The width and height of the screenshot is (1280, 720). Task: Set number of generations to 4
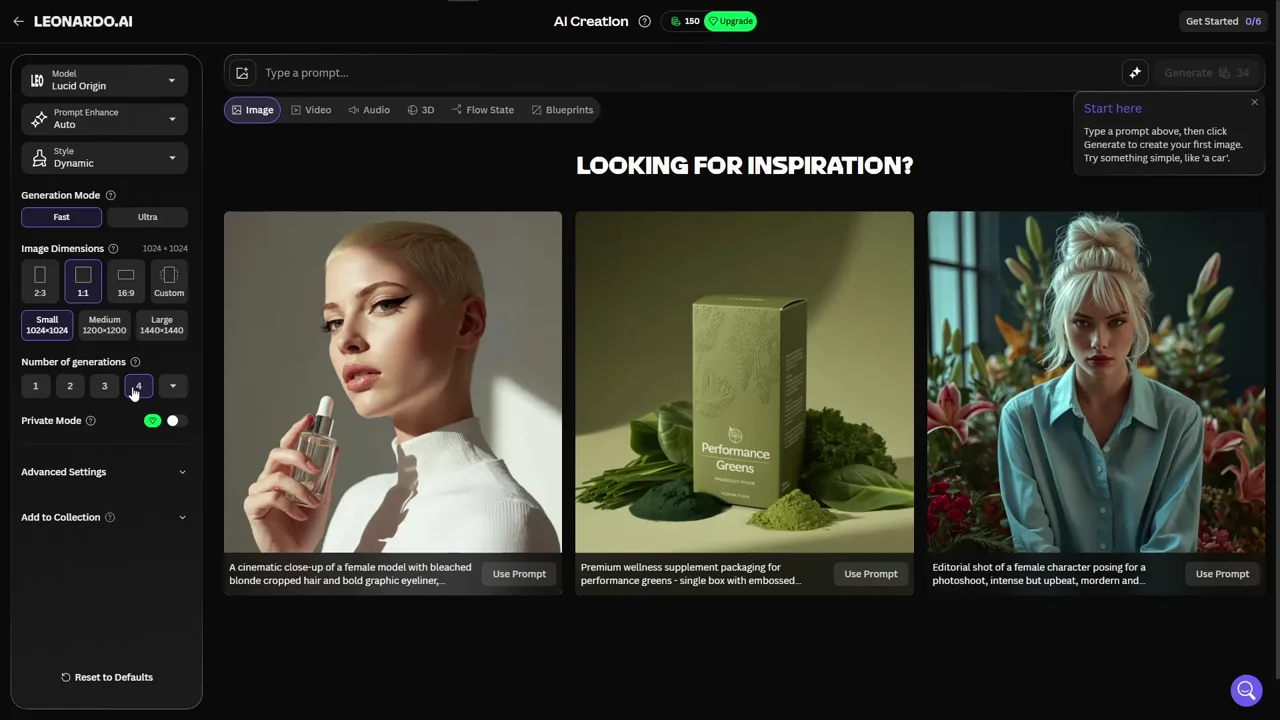pos(139,386)
